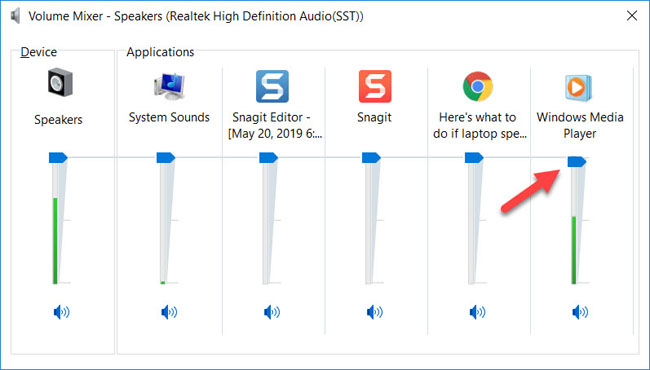The image size is (650, 370).
Task: Click the Applications group heading
Action: (160, 52)
